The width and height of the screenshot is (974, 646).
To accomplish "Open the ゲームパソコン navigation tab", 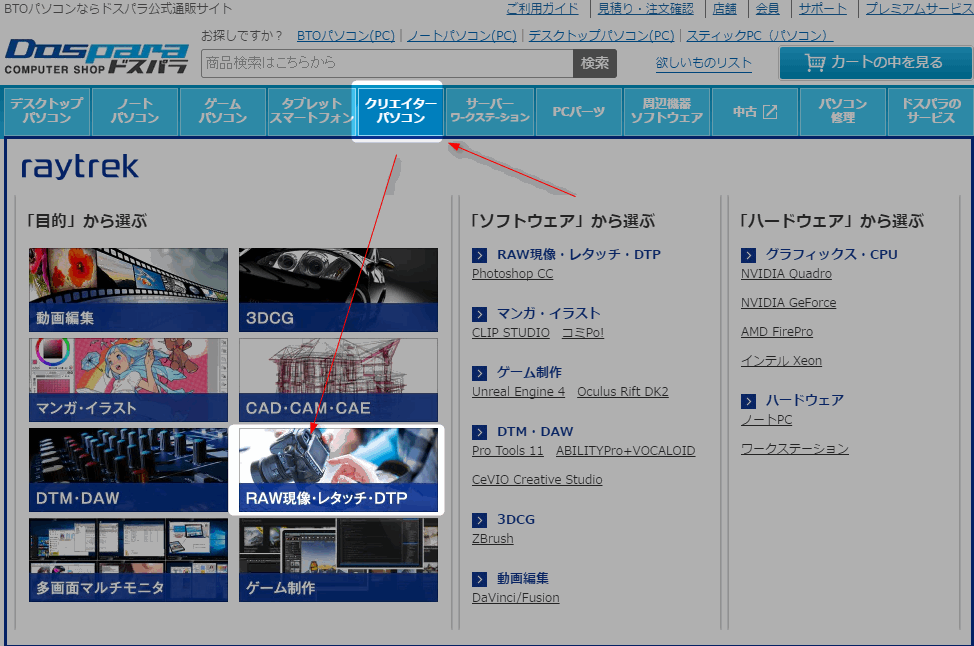I will 223,112.
